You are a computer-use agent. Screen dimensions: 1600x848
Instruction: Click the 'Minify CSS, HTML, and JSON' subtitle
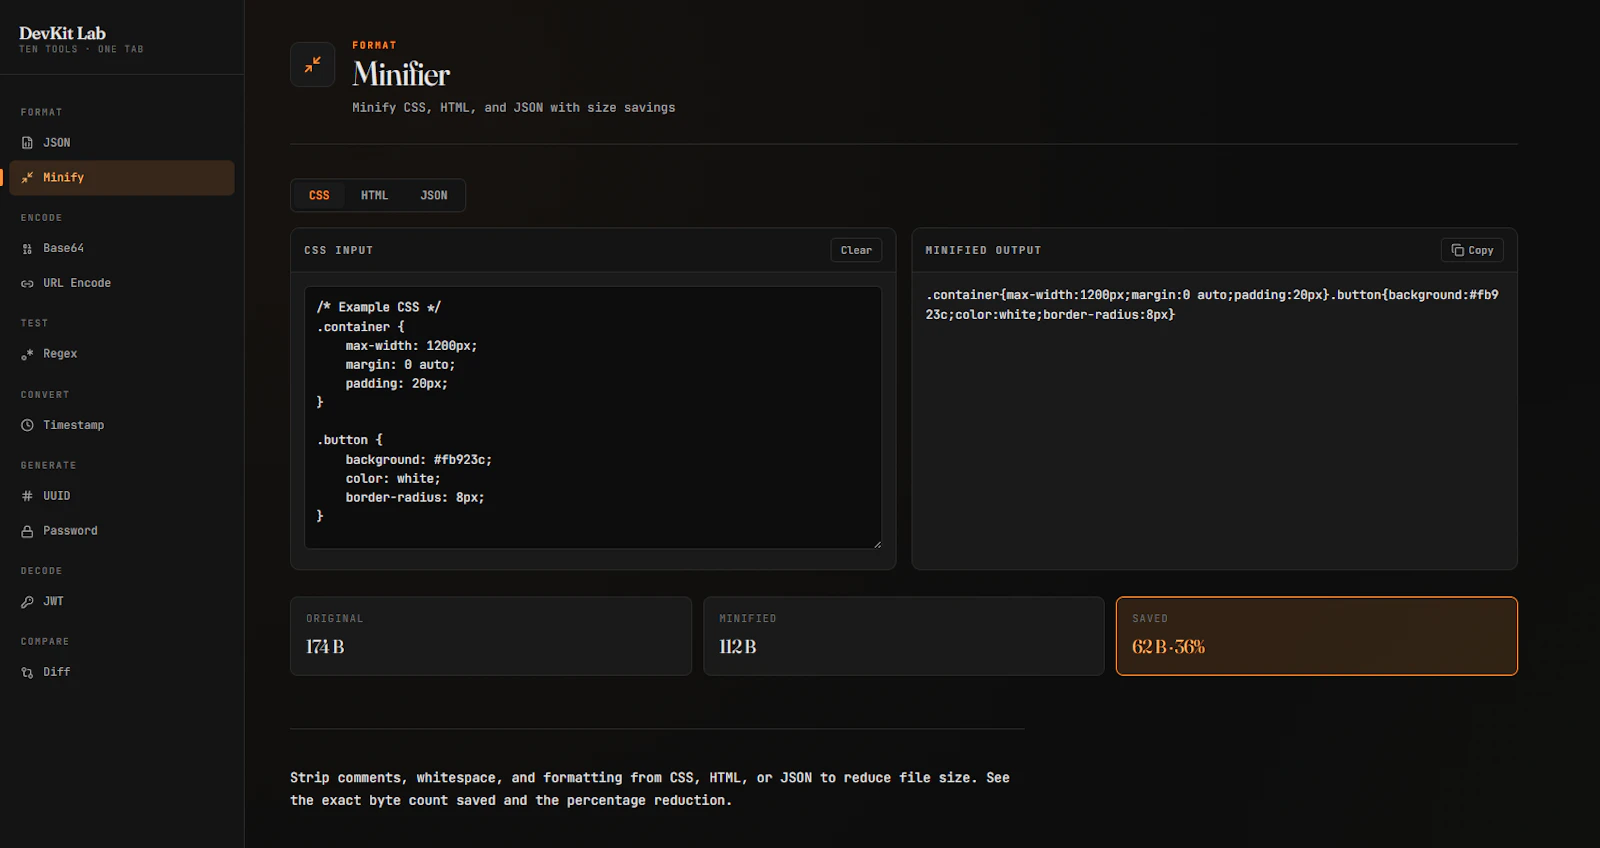click(514, 108)
